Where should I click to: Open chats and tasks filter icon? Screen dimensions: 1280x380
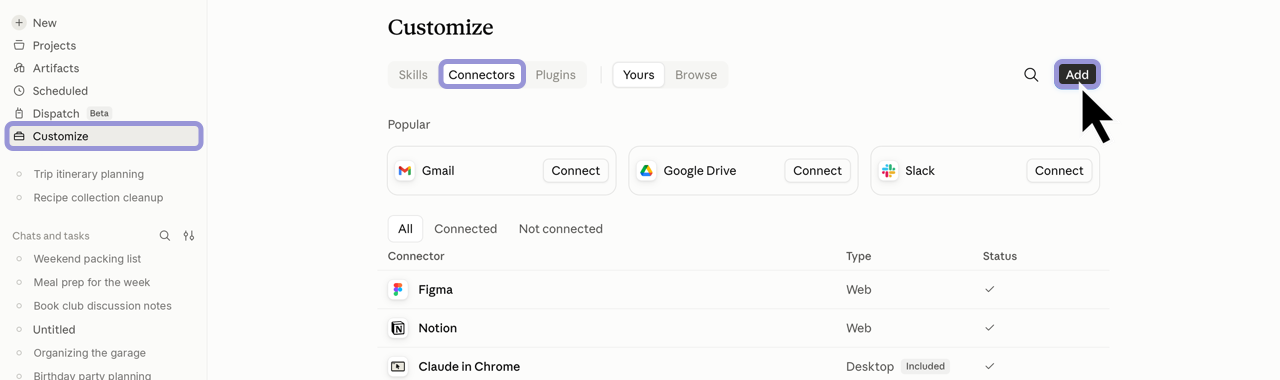[x=189, y=236]
